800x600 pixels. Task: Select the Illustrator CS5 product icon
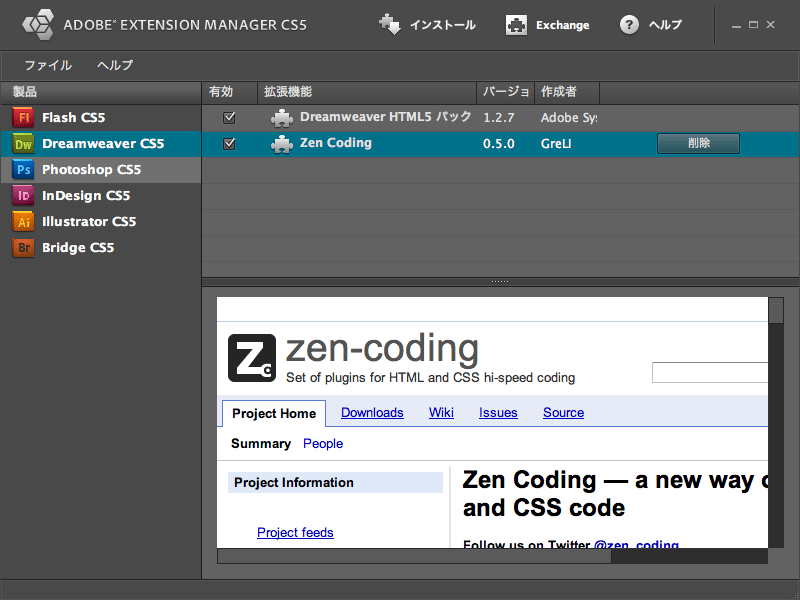23,221
